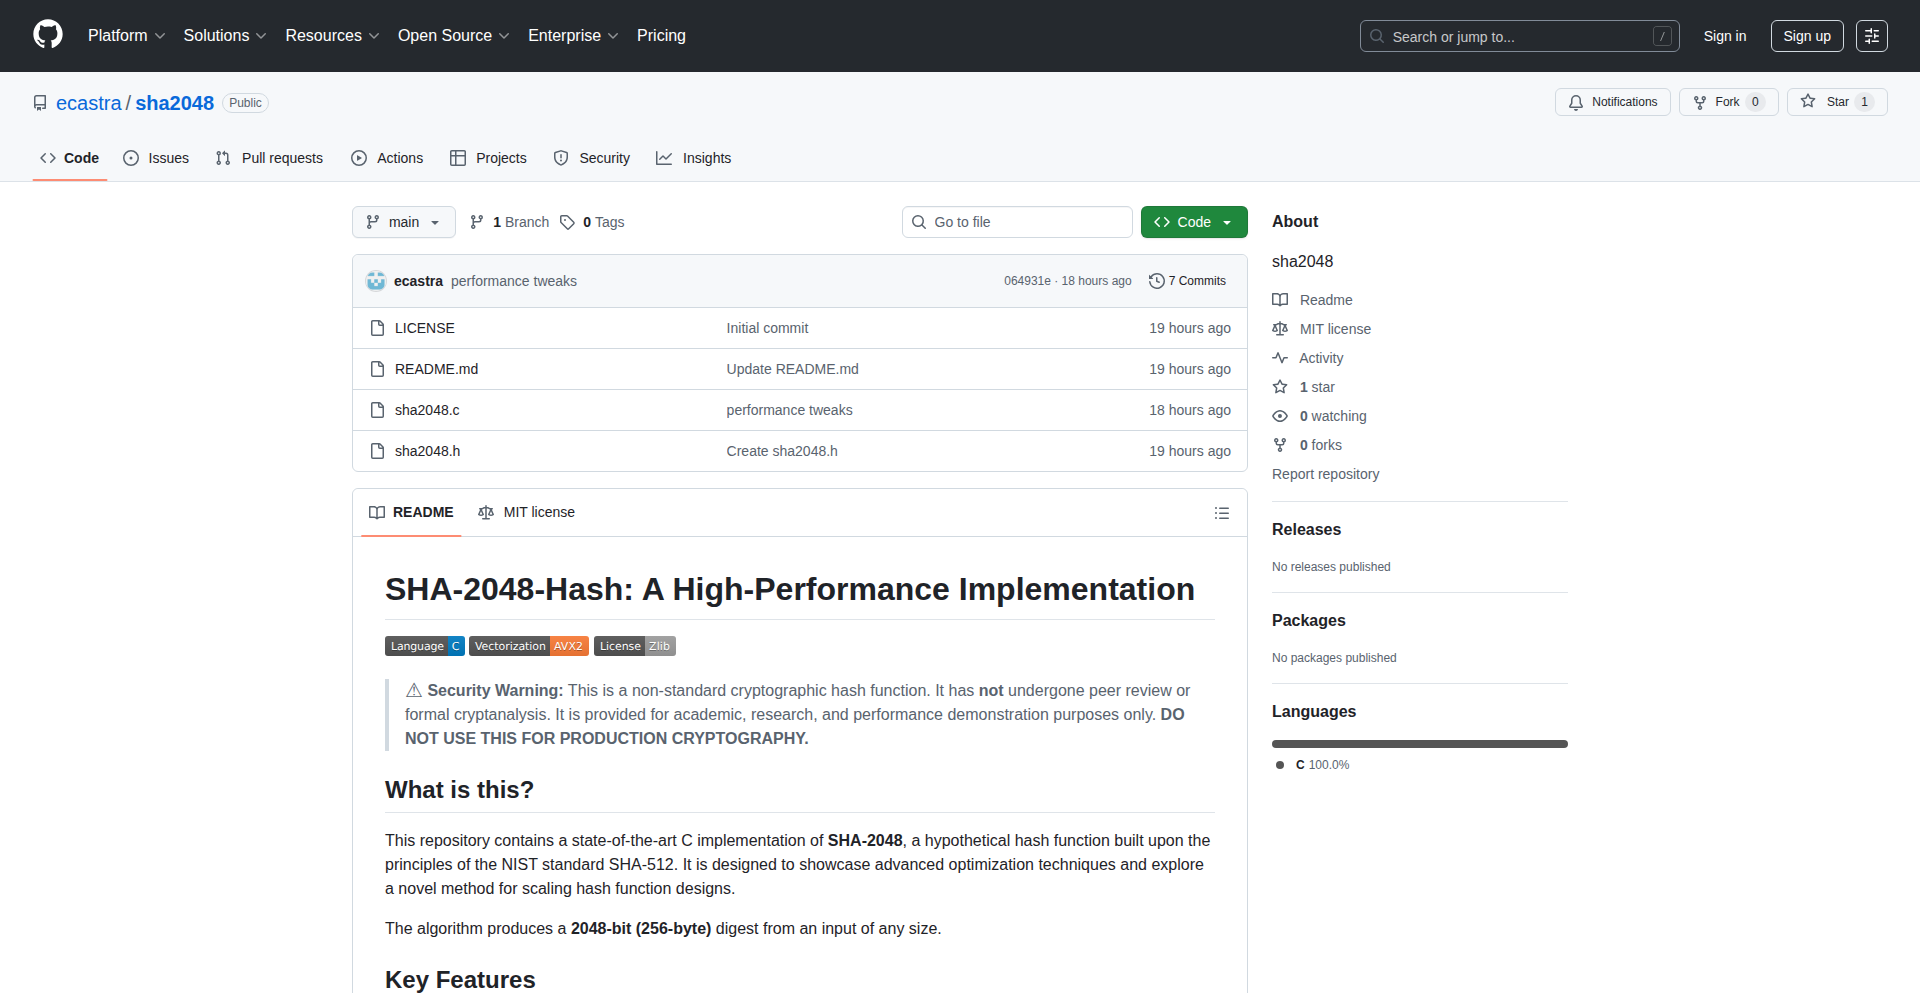
Task: Switch to the Issues tab
Action: pos(156,158)
